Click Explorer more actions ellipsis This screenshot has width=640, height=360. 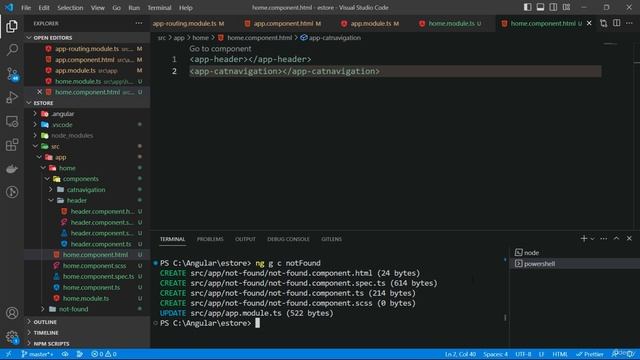pyautogui.click(x=139, y=23)
